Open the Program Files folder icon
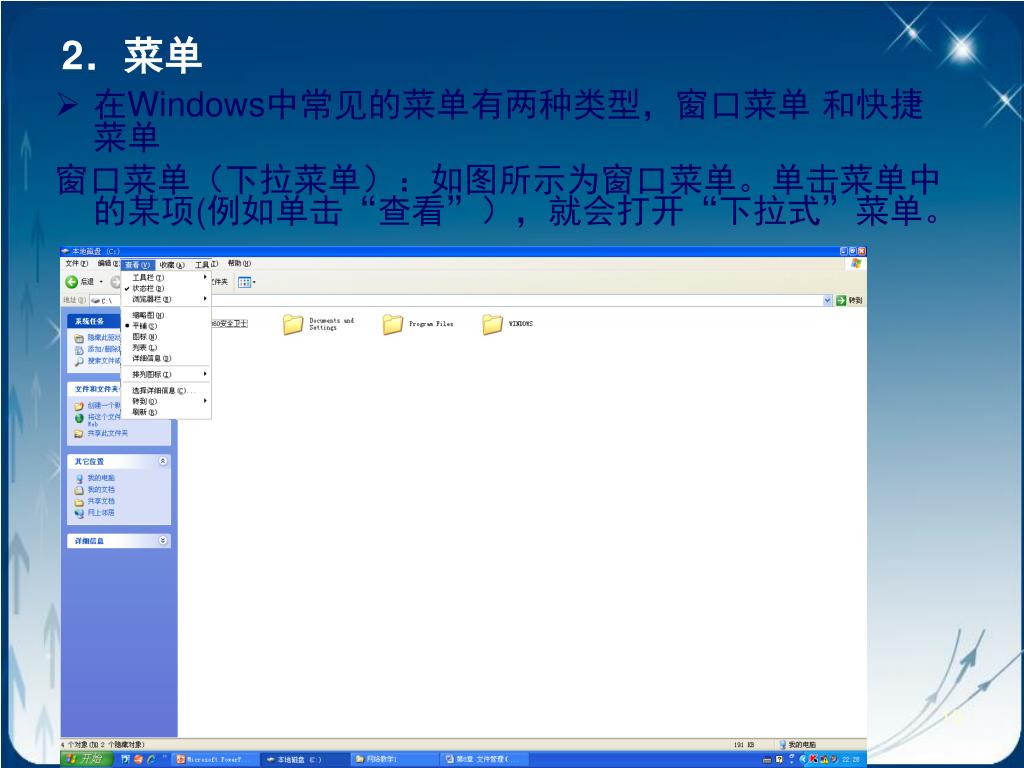1024x768 pixels. tap(392, 324)
